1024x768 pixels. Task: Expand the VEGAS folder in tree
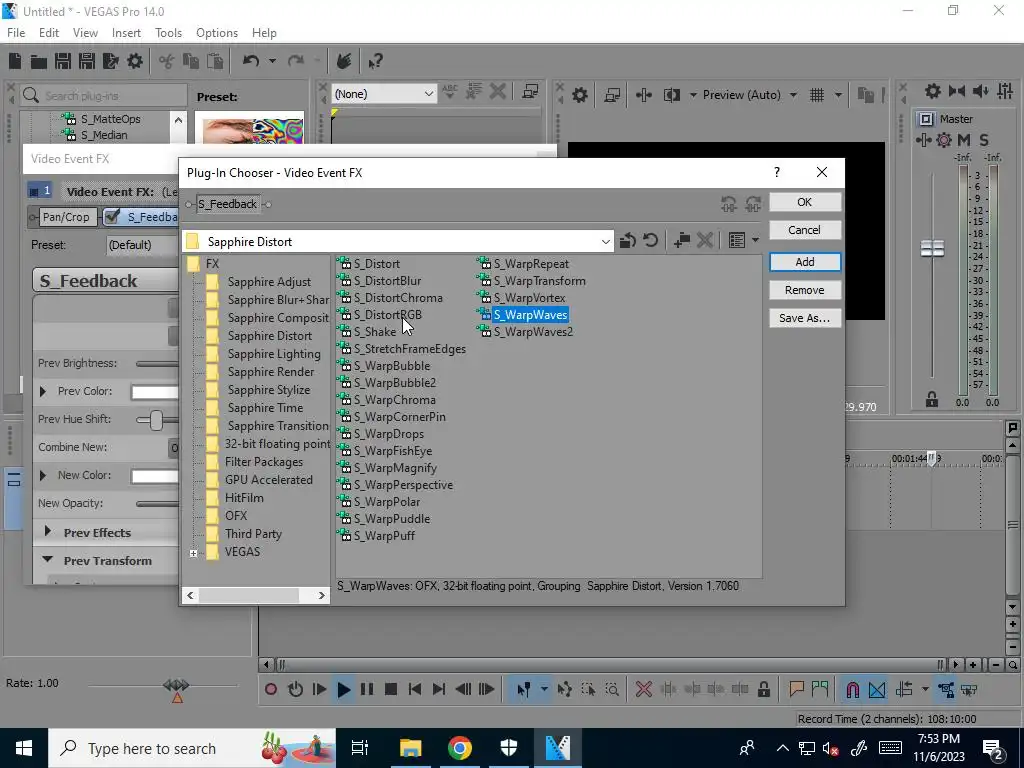193,553
